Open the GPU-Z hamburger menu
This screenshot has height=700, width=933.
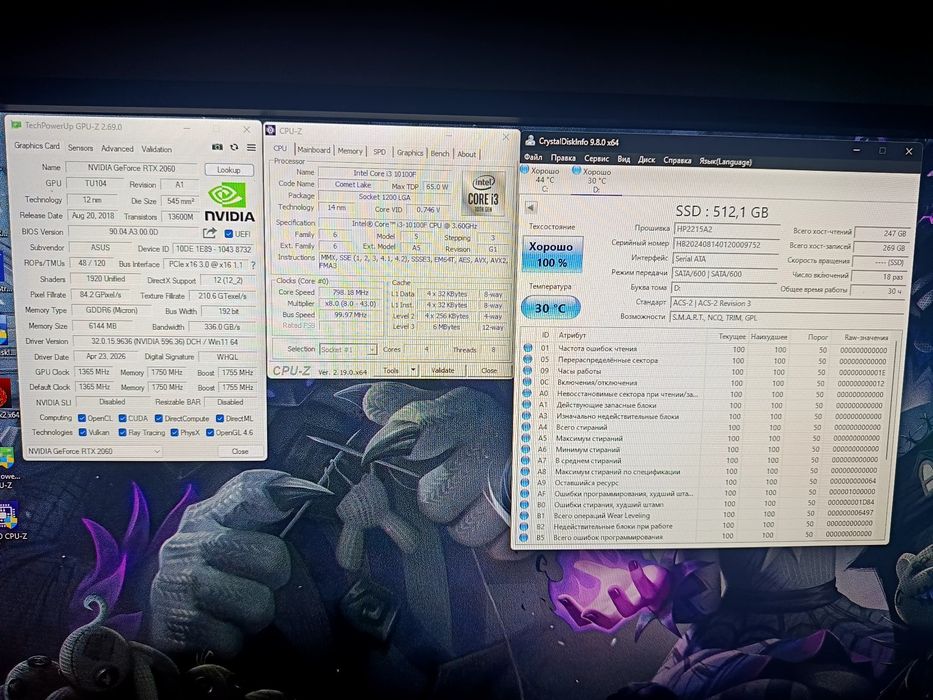point(252,148)
